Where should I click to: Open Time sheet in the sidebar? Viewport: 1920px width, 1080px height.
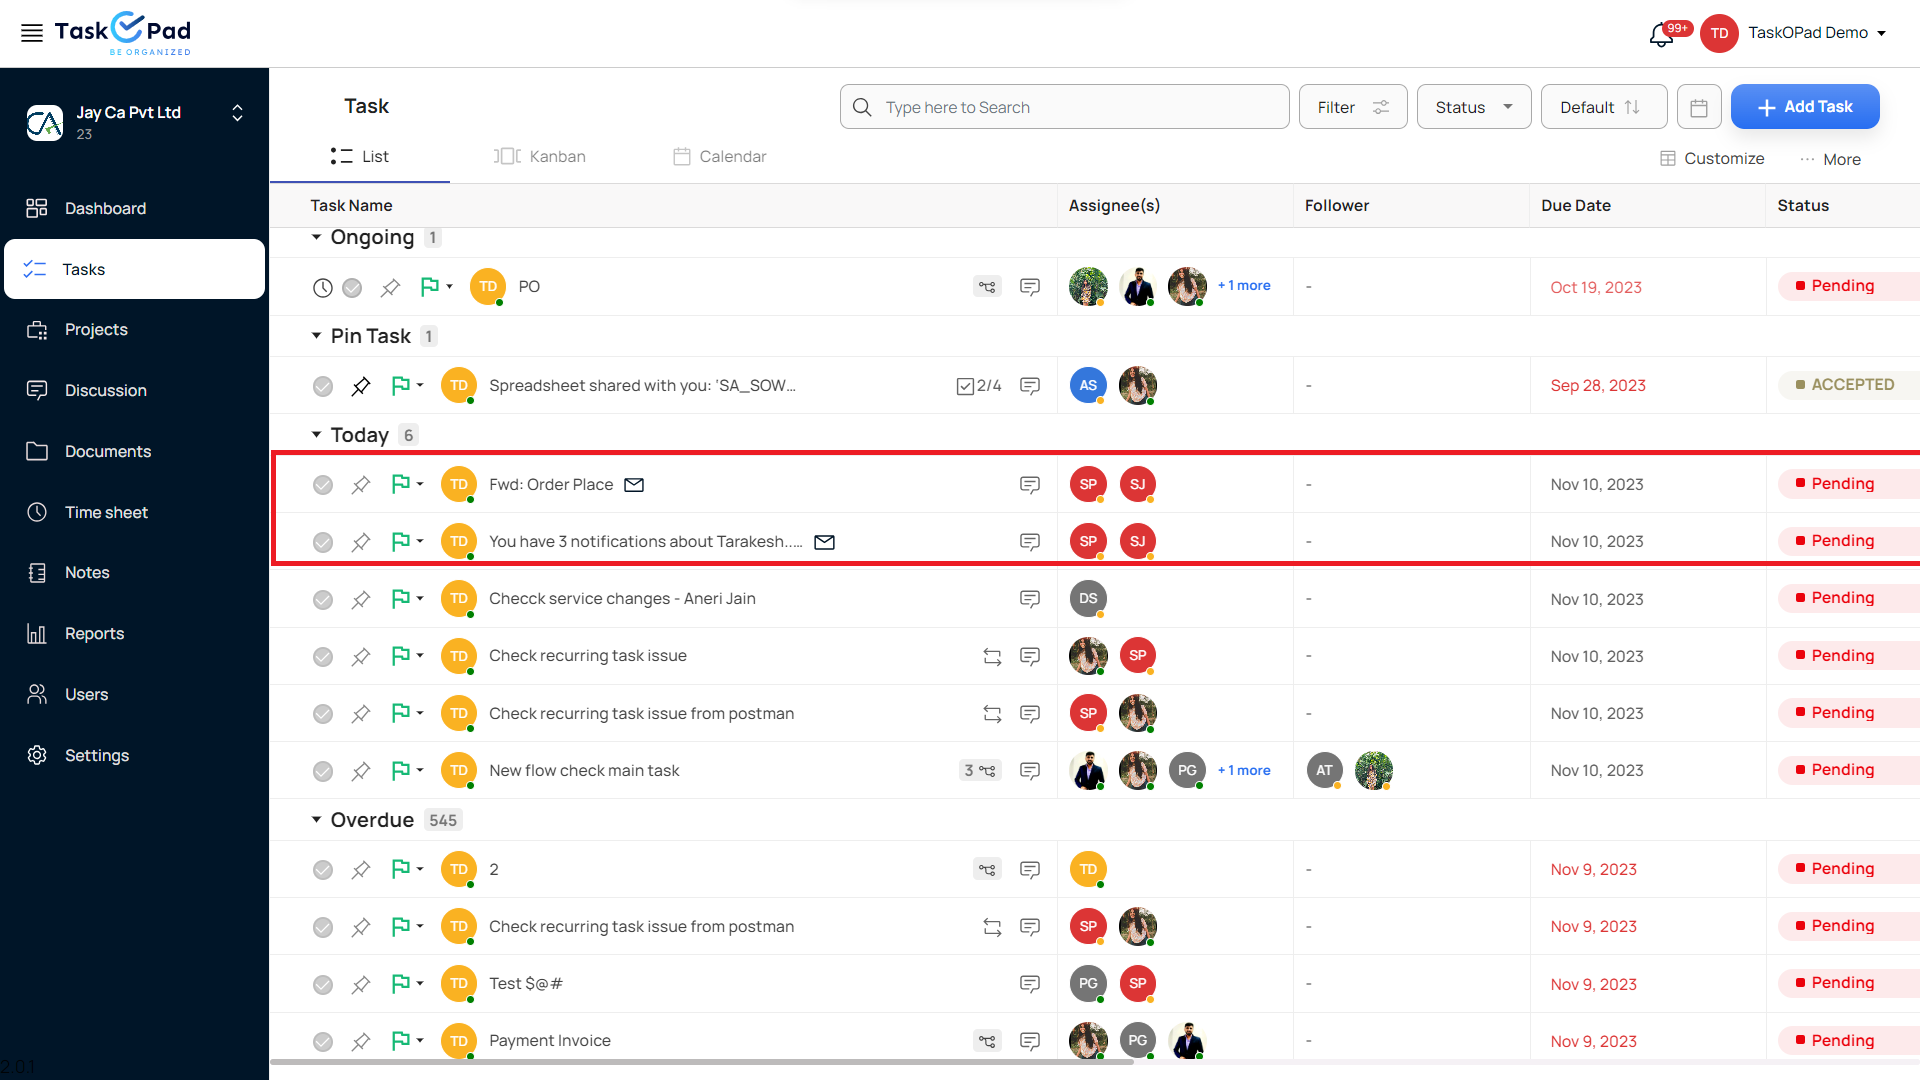(106, 512)
